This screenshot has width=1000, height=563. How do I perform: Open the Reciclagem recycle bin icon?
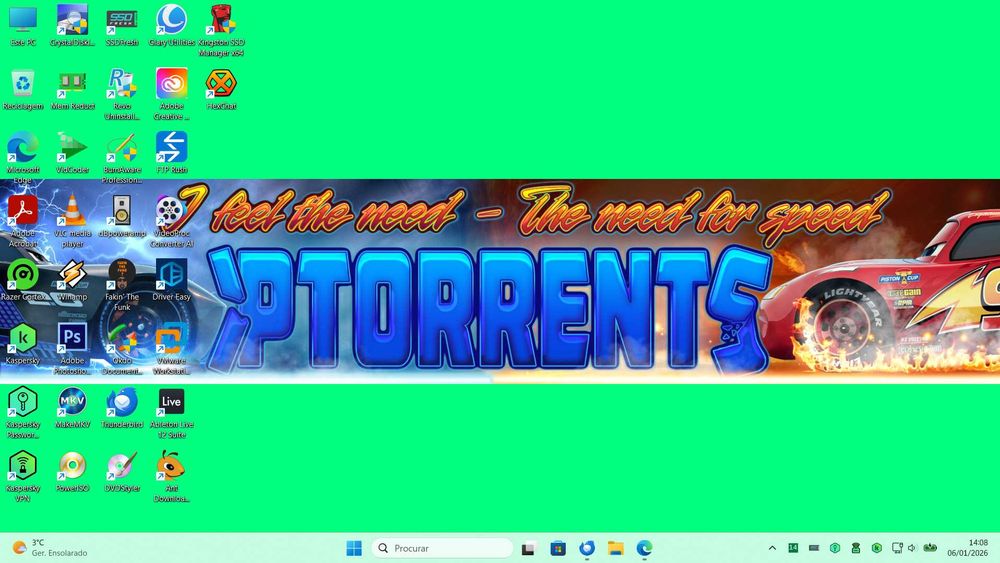point(23,89)
